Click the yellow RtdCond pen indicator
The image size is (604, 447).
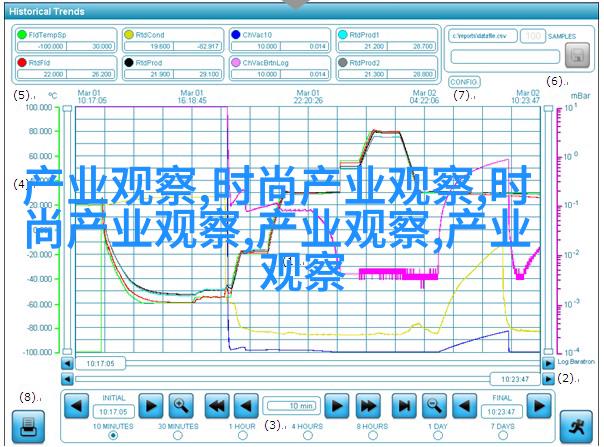129,35
